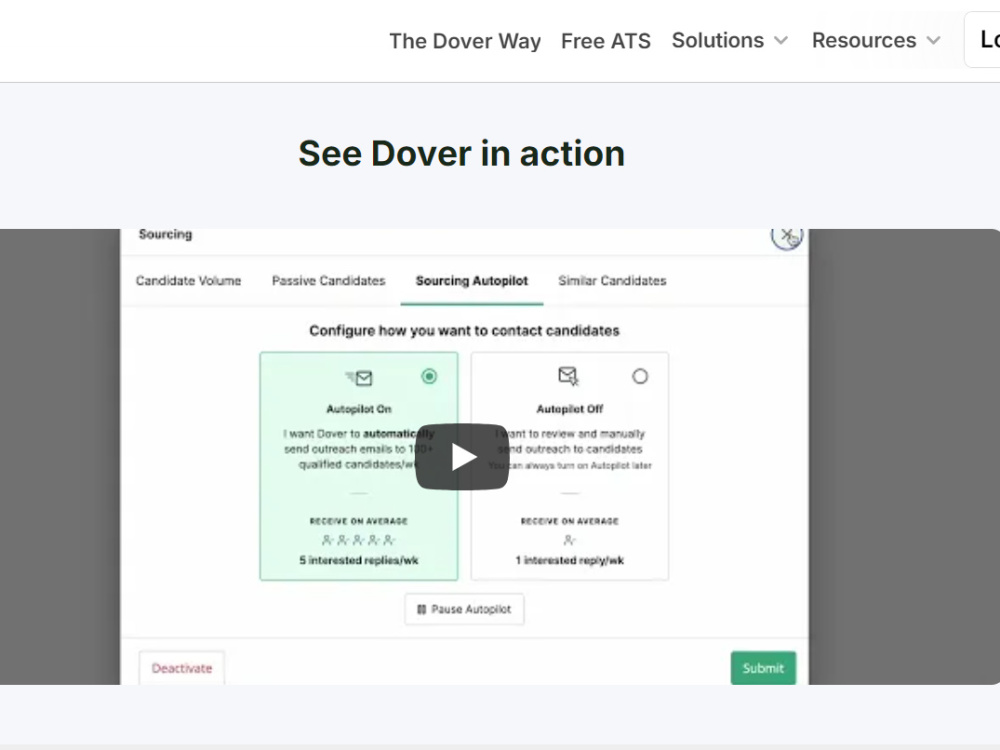The image size is (1000, 750).
Task: Click 'Configure how you want to contact candidates'
Action: [464, 330]
